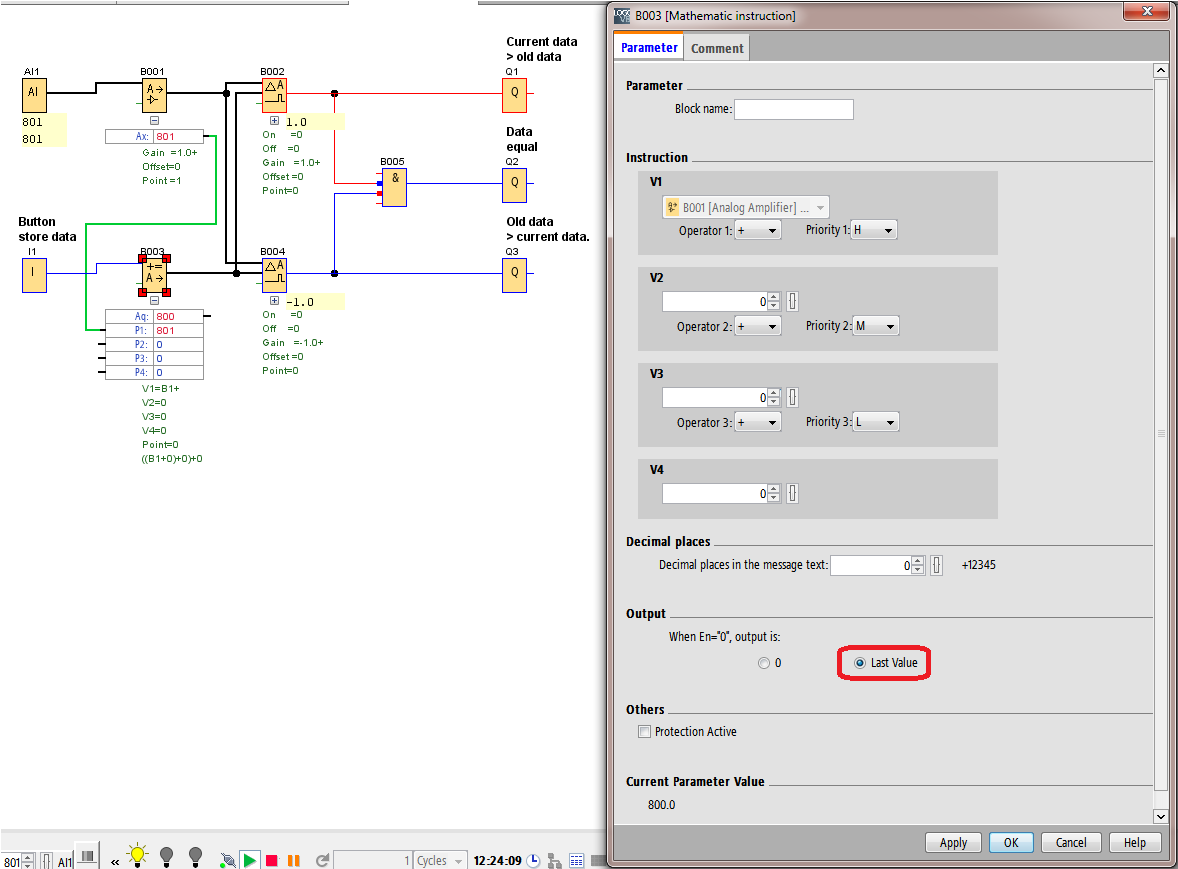This screenshot has width=1178, height=869.
Task: Click the I1 digital input block
Action: 34,274
